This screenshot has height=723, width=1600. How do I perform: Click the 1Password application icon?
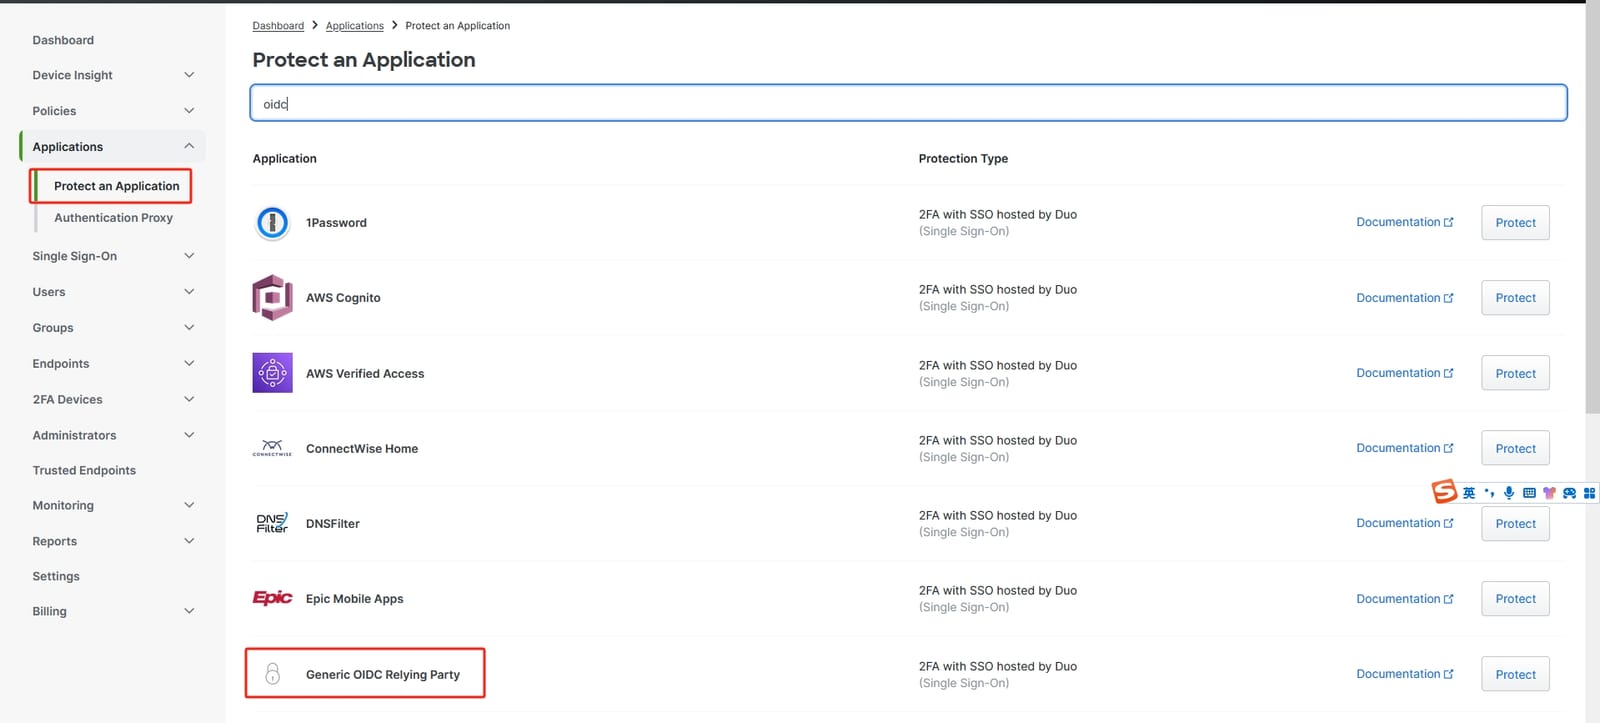click(272, 222)
